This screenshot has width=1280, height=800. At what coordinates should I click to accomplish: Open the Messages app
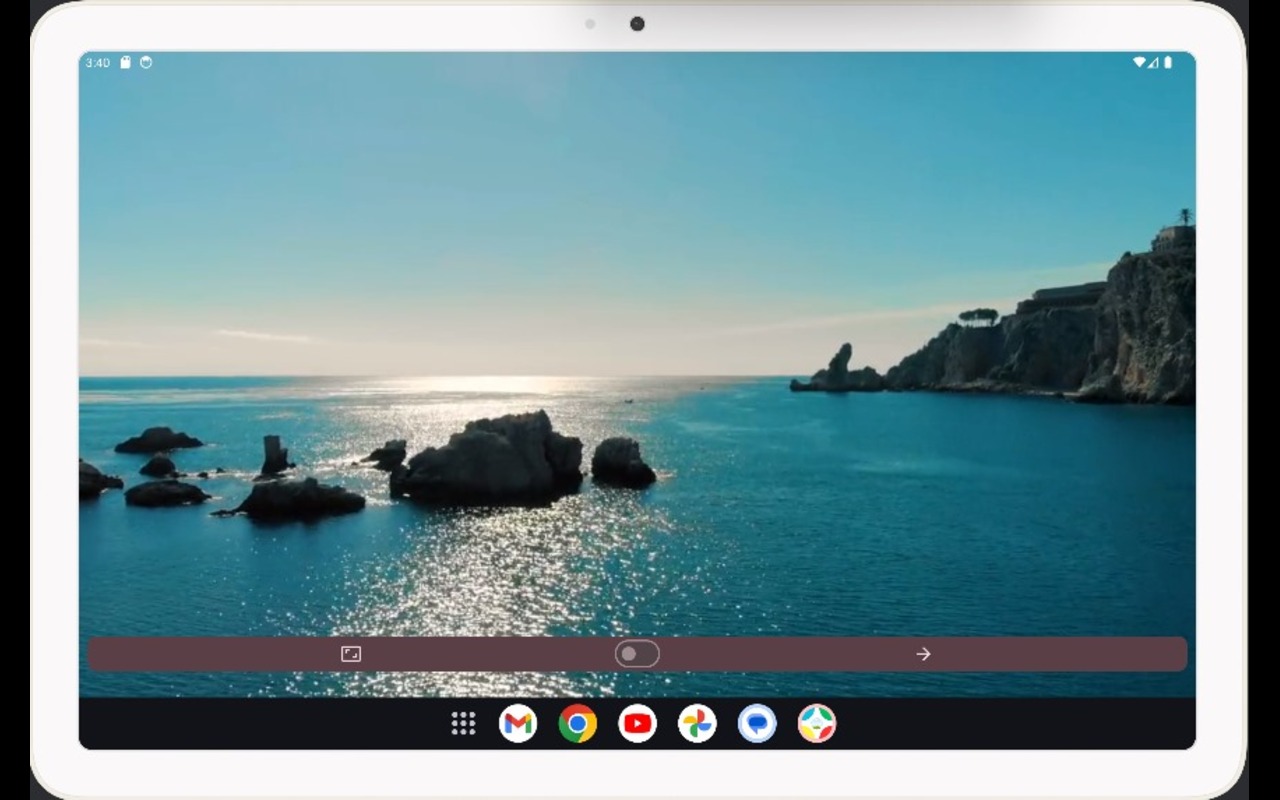[x=757, y=722]
